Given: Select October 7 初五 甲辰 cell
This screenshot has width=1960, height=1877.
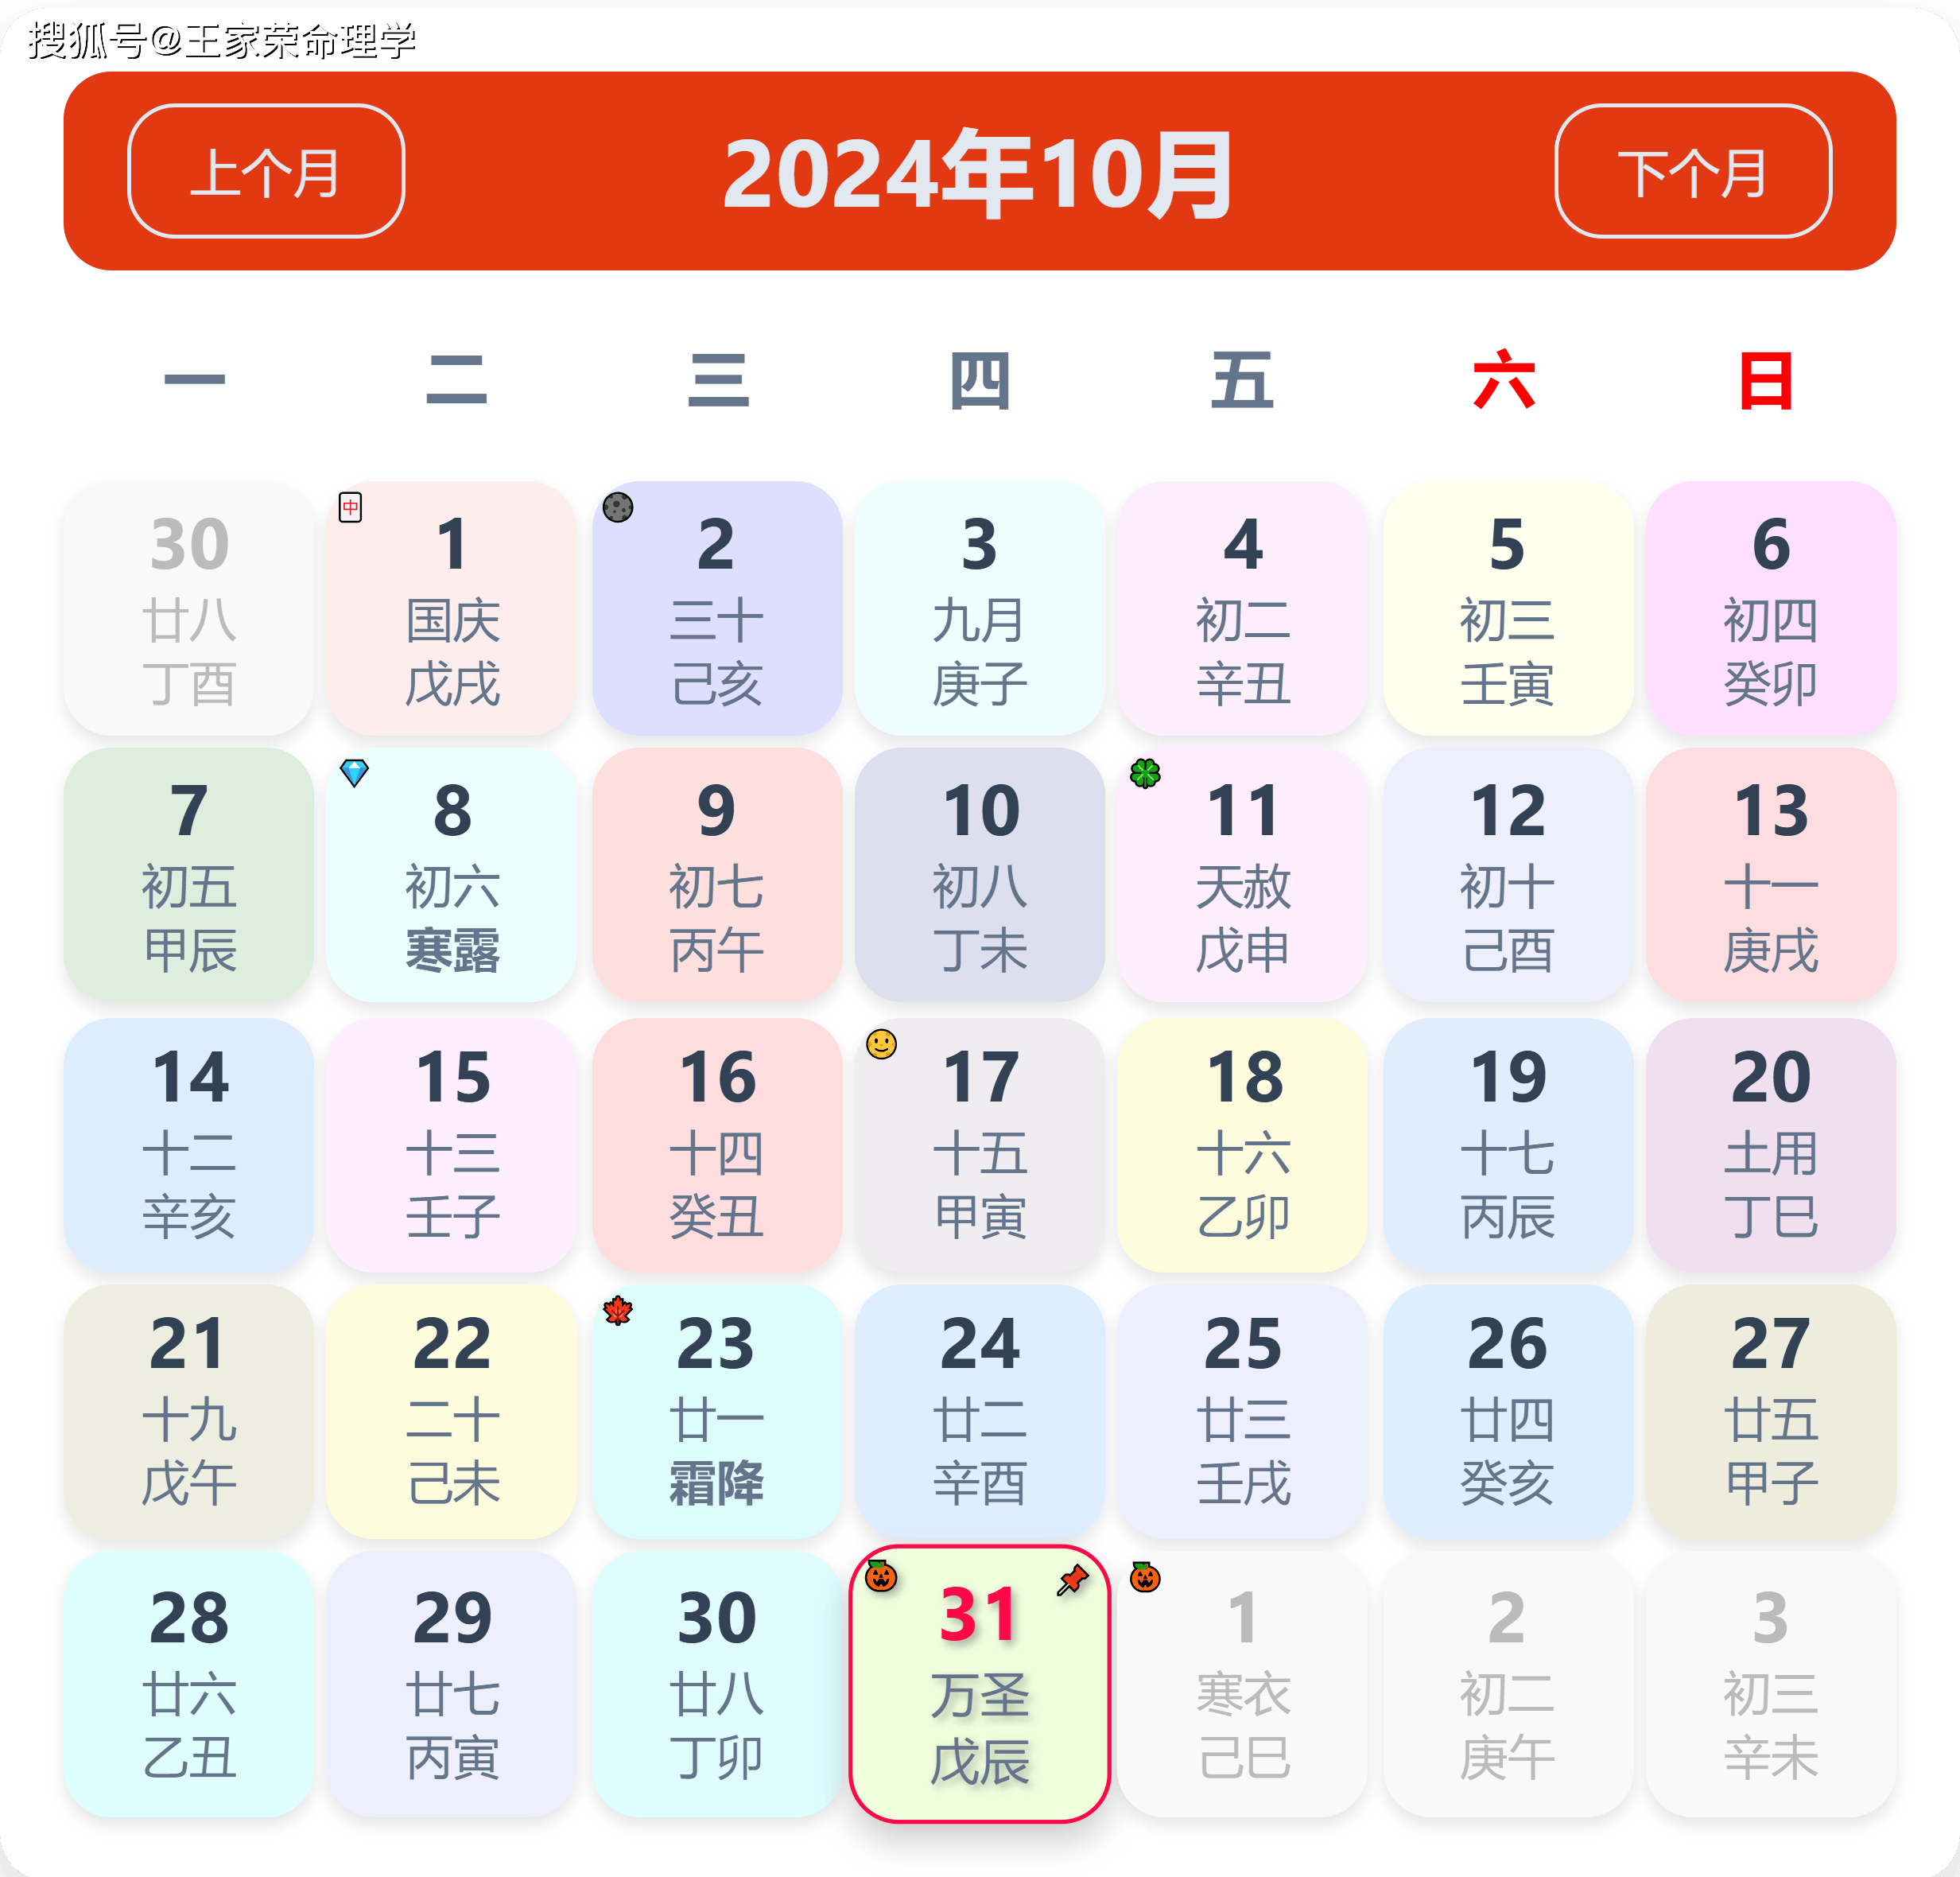Looking at the screenshot, I should point(189,875).
